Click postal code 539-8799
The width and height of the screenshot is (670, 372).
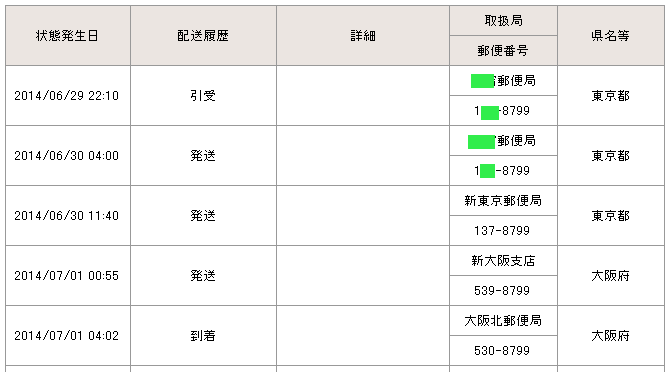pyautogui.click(x=502, y=291)
